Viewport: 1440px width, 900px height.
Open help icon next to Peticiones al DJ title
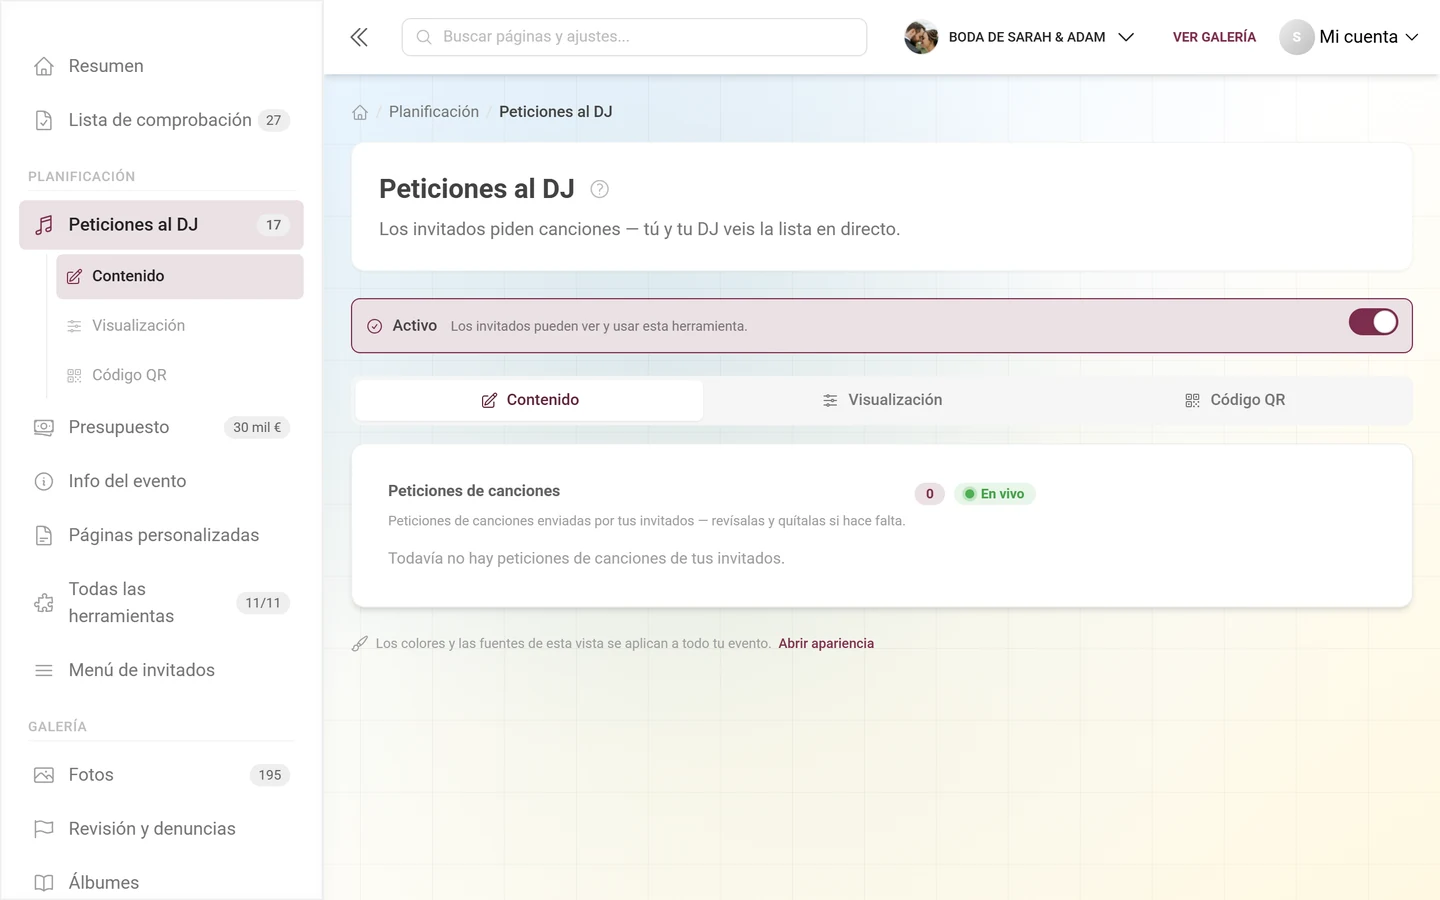tap(600, 189)
